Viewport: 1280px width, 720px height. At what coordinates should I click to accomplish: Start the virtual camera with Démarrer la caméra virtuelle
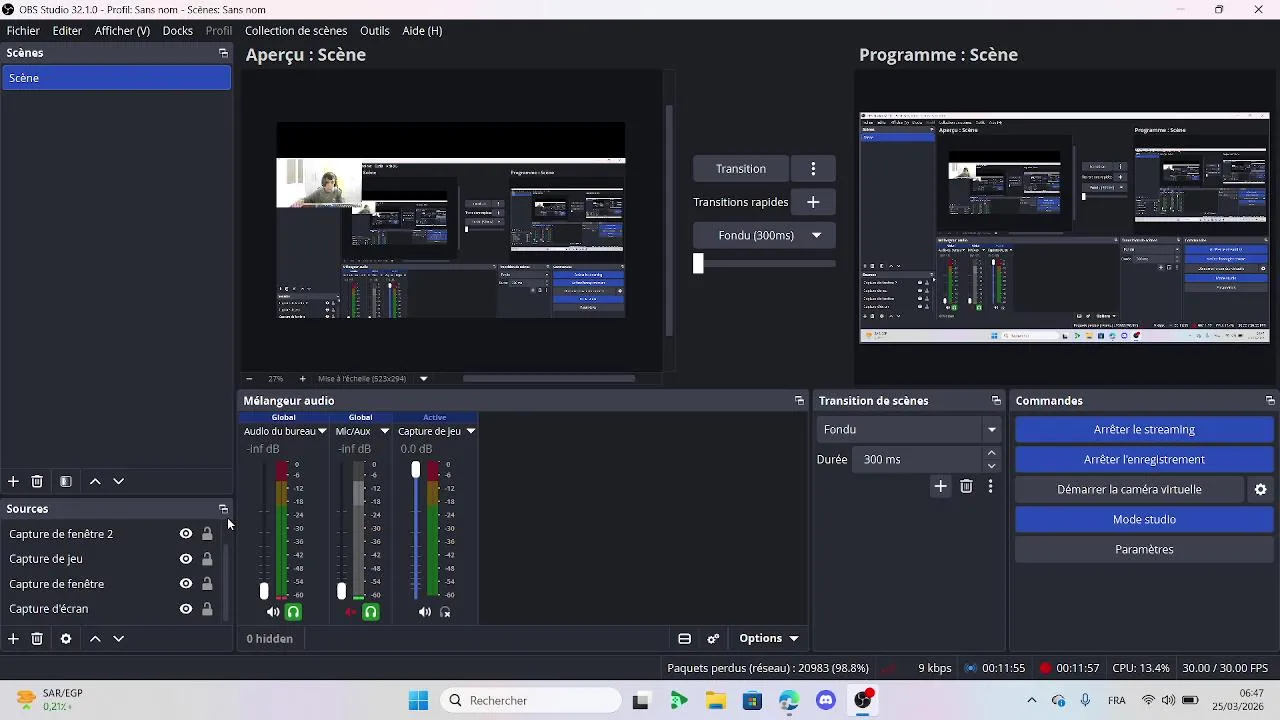pos(1129,490)
